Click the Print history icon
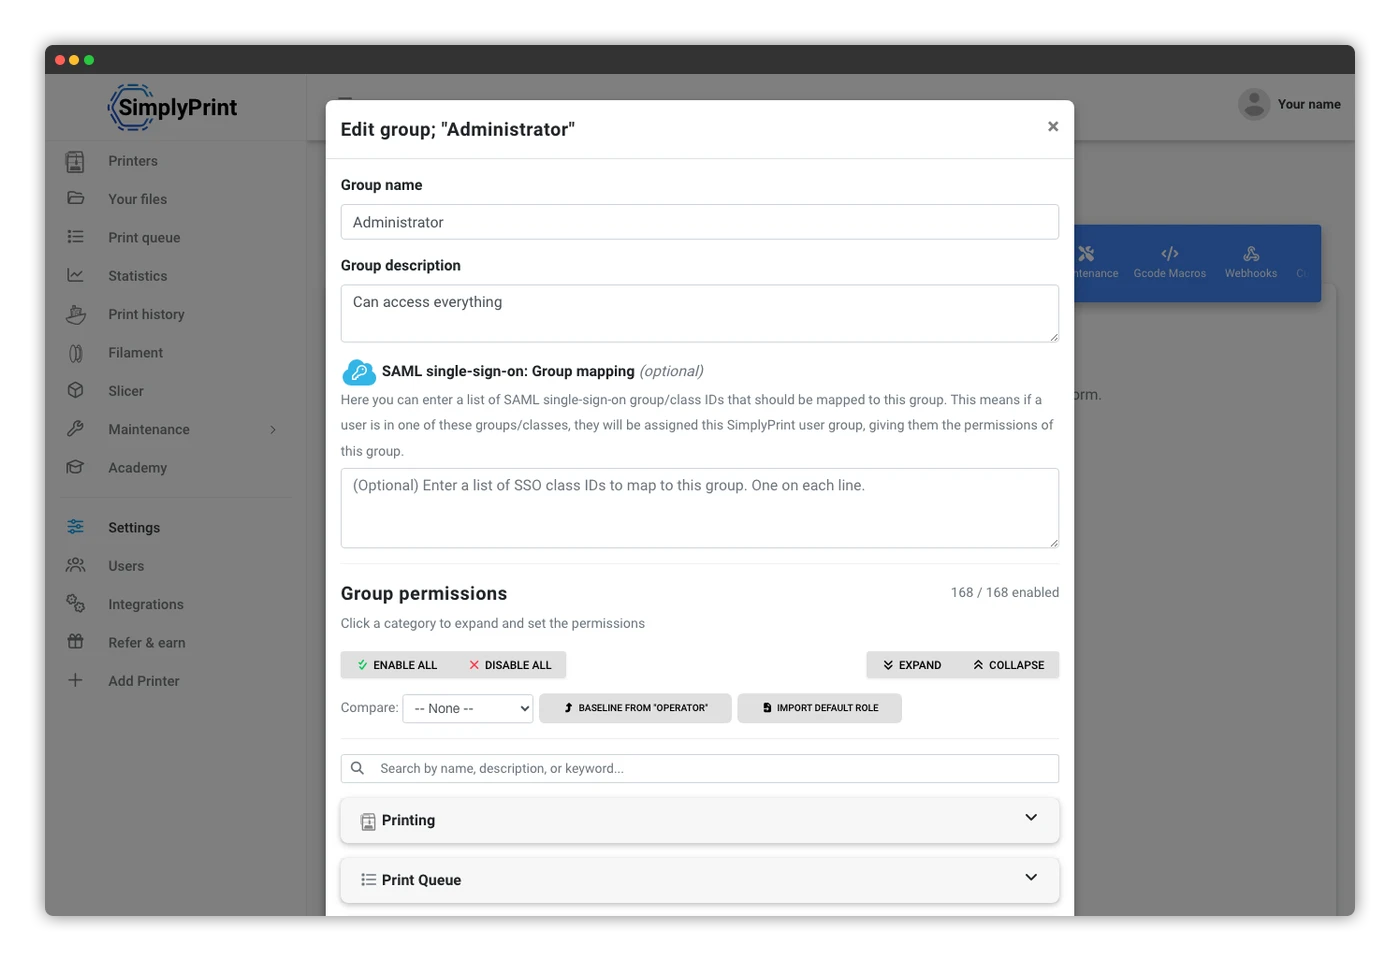Image resolution: width=1400 pixels, height=961 pixels. tap(75, 314)
